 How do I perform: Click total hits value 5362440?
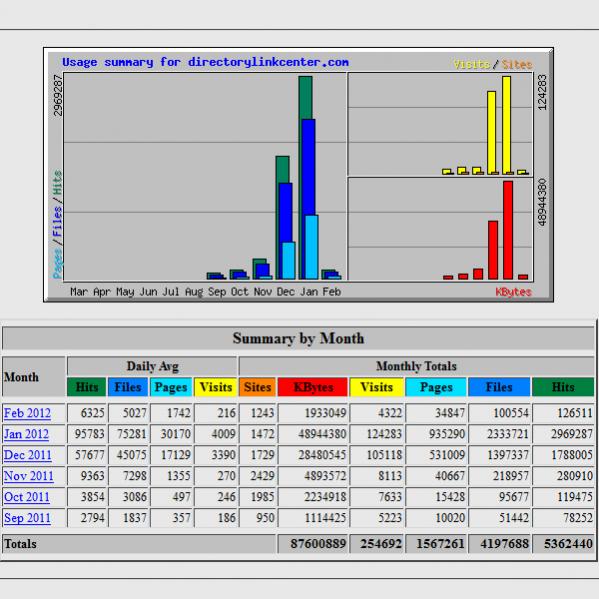point(568,544)
